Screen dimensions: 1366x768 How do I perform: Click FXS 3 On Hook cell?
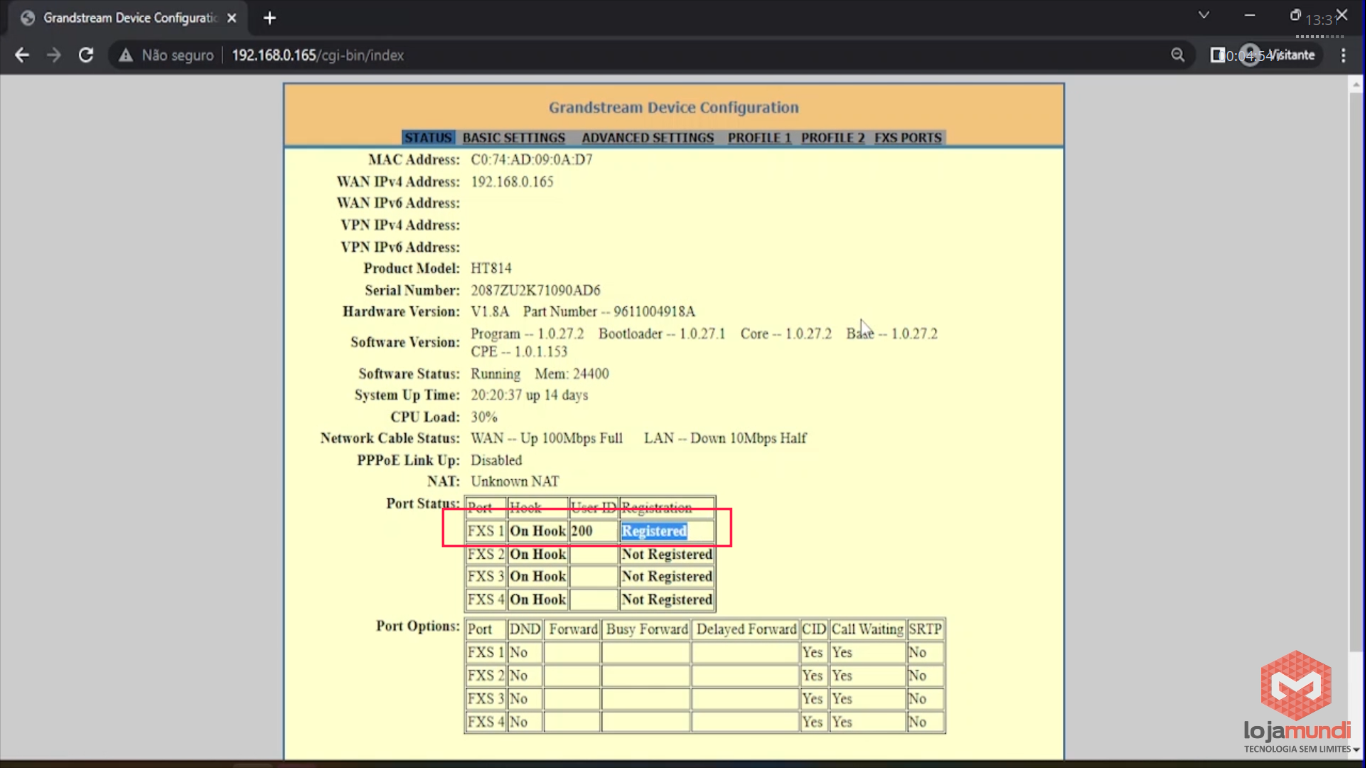pyautogui.click(x=538, y=576)
